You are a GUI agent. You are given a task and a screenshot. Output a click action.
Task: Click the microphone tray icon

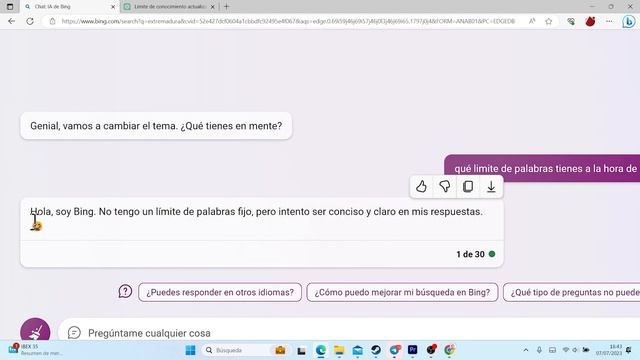539,350
